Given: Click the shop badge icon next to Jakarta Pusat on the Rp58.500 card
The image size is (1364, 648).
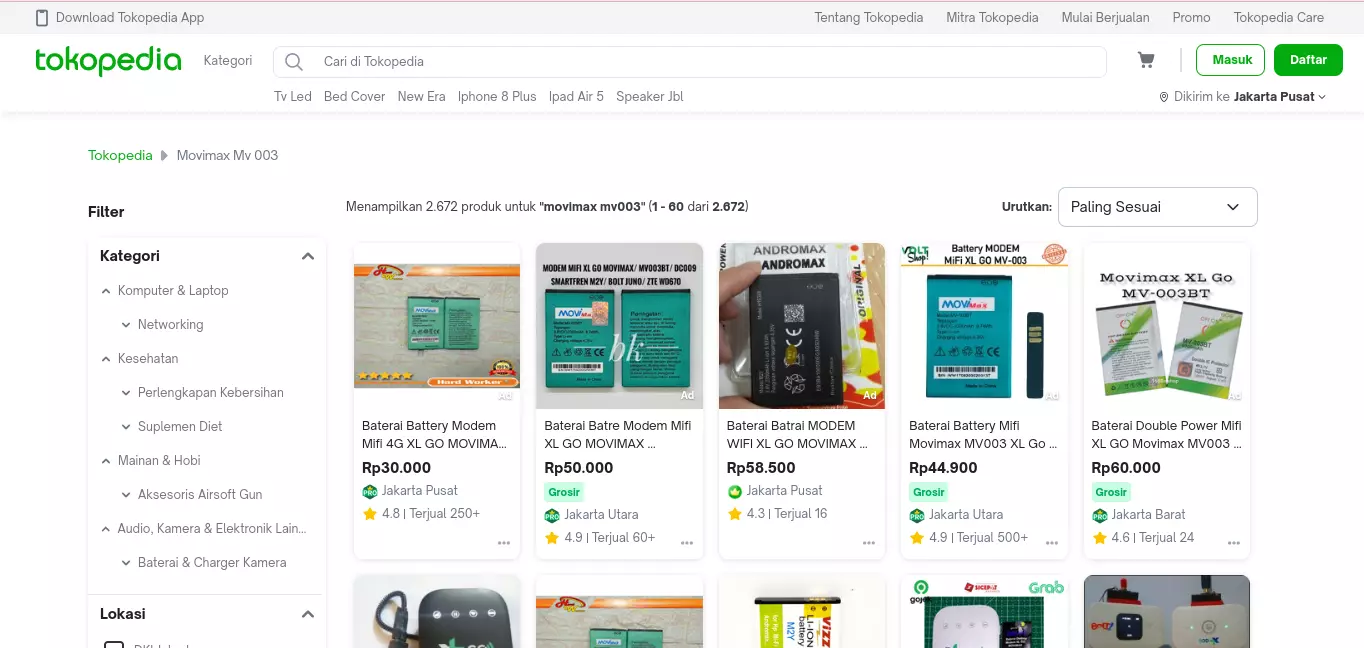Looking at the screenshot, I should (734, 491).
